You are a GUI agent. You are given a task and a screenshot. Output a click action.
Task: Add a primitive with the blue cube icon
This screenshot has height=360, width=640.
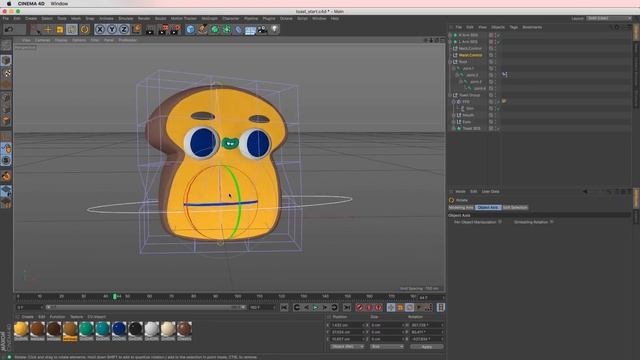[190, 29]
